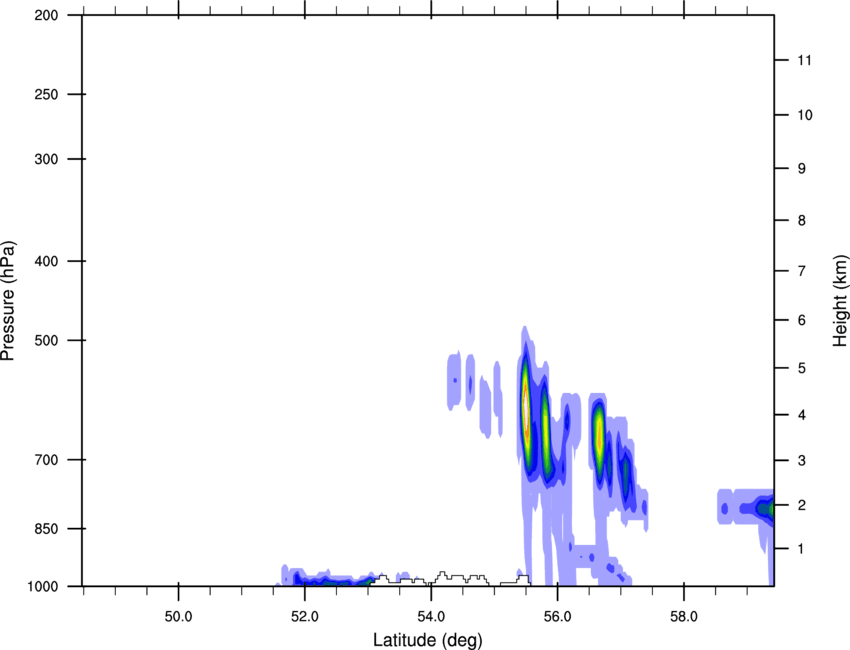Screen dimensions: 850x650
Task: Click the 1 km height tick label
Action: point(801,549)
